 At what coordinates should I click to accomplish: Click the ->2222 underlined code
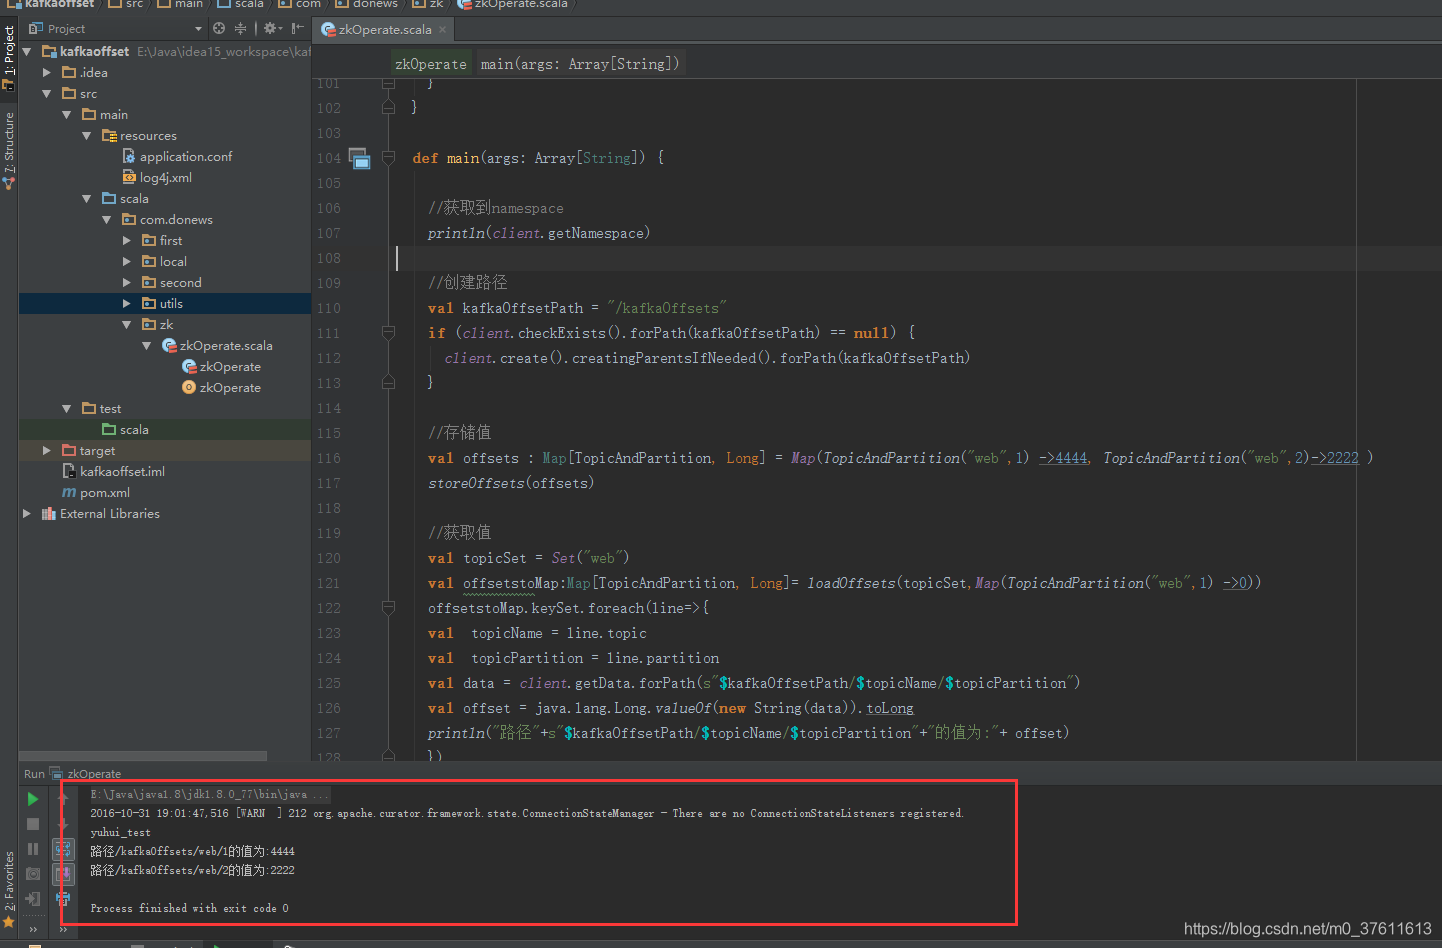click(1335, 458)
